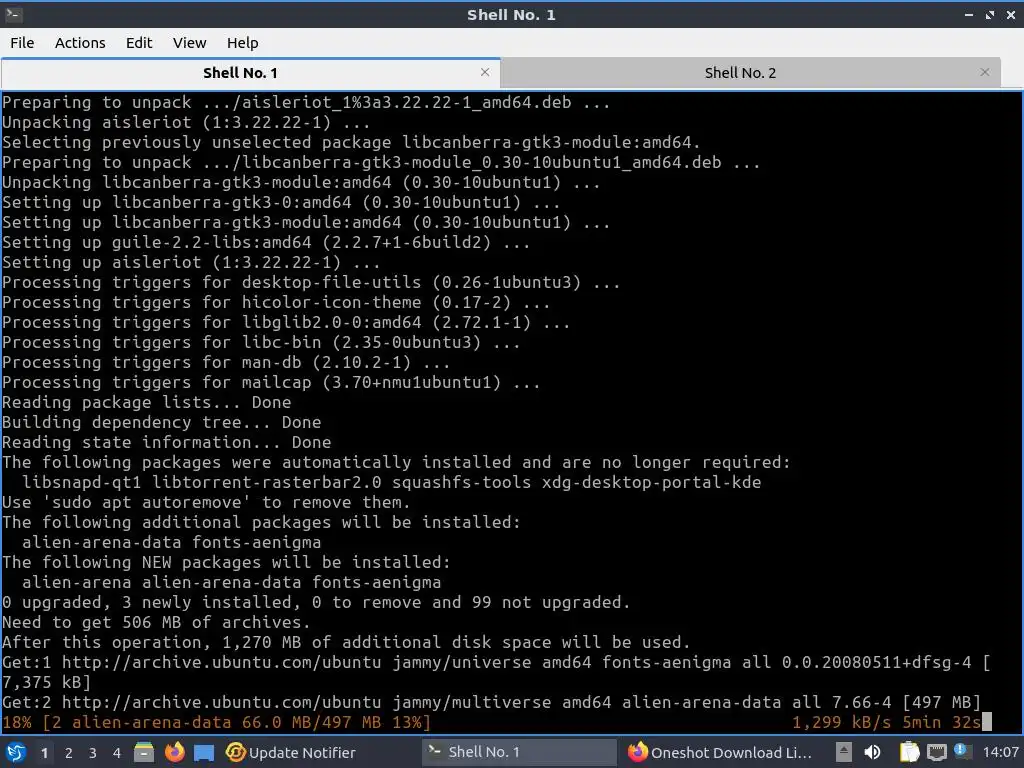This screenshot has width=1024, height=768.
Task: Open the File menu
Action: point(22,42)
